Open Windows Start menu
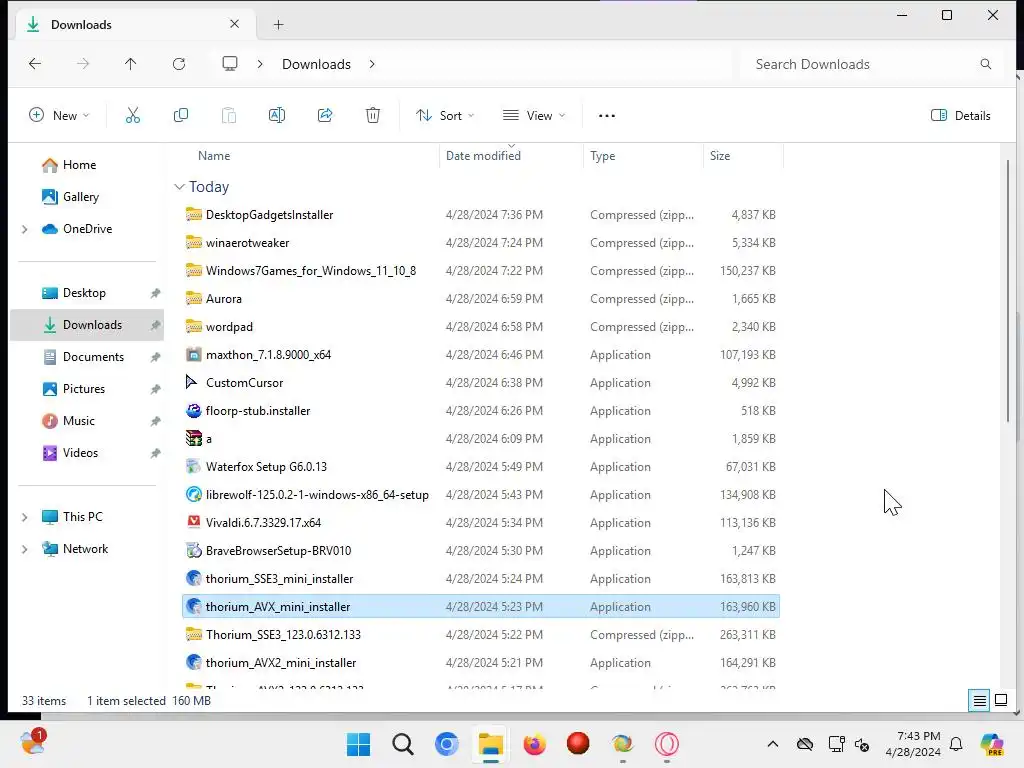1024x768 pixels. tap(358, 744)
